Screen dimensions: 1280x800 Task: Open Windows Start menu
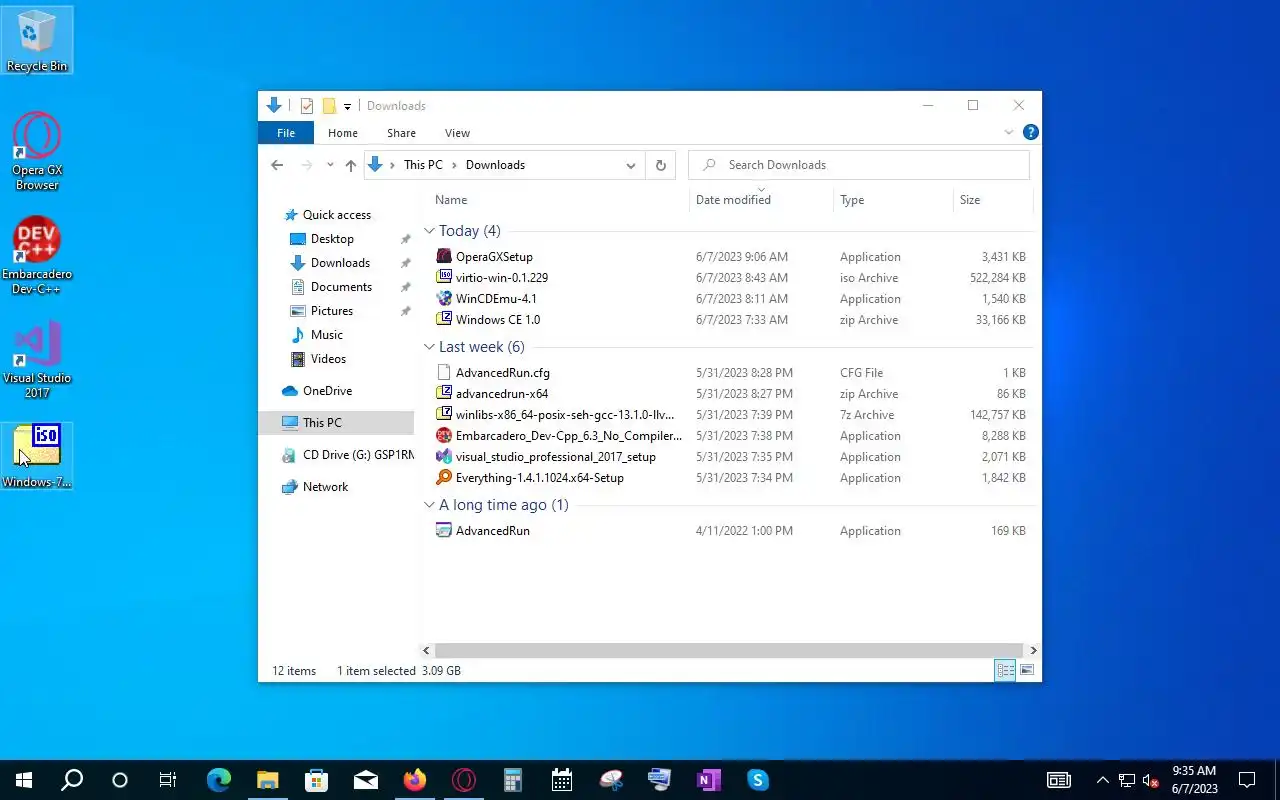tap(24, 780)
